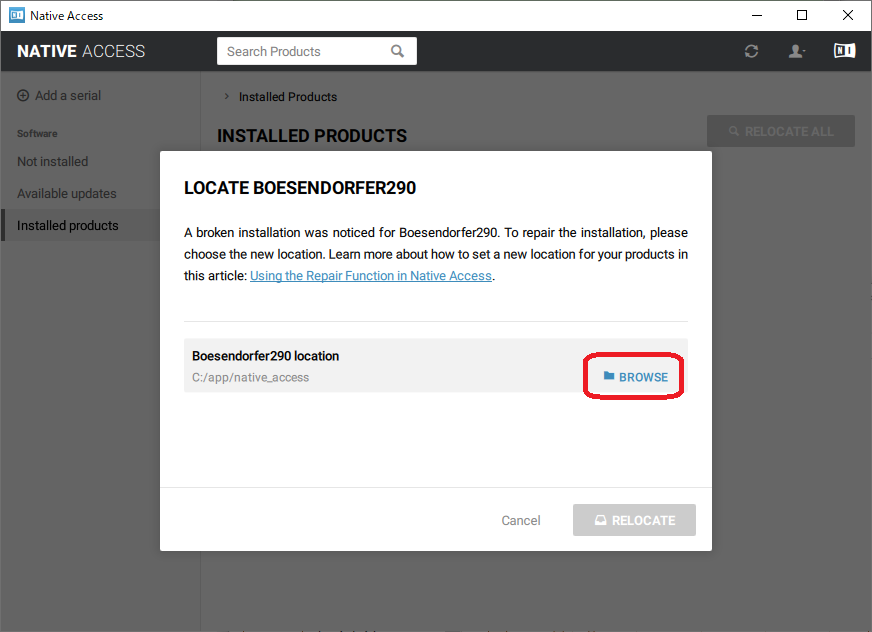Open the user account icon menu
Screen dimensions: 872x632
pos(796,51)
